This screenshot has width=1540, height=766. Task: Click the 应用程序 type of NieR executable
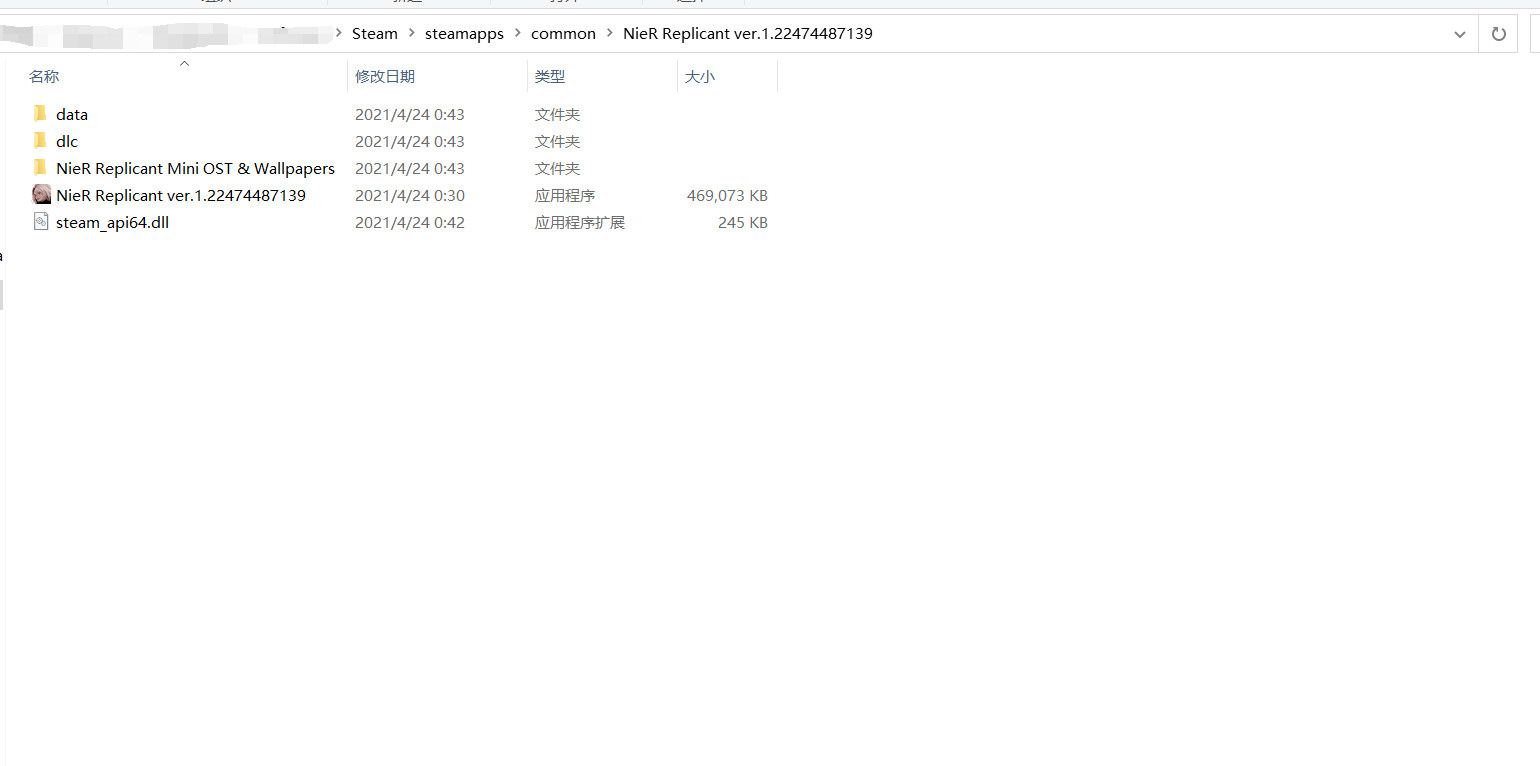click(565, 195)
